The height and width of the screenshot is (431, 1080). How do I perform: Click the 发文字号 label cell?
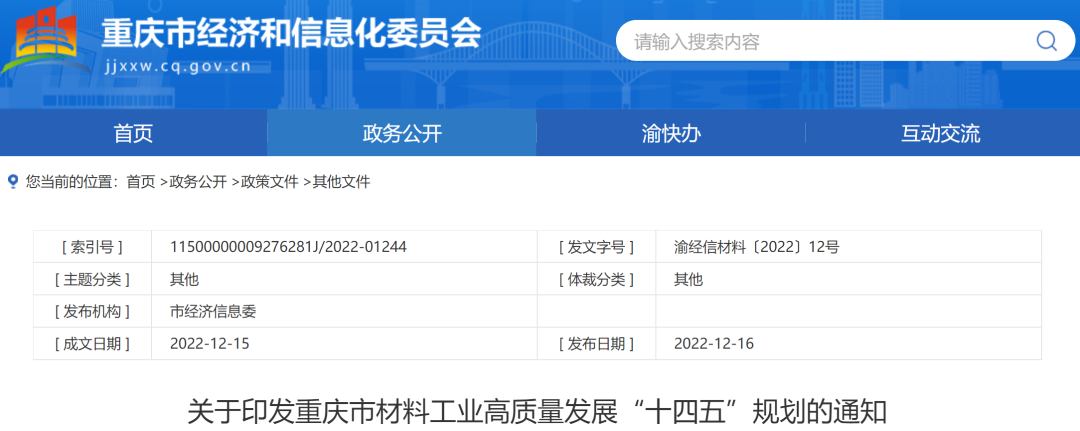click(596, 247)
